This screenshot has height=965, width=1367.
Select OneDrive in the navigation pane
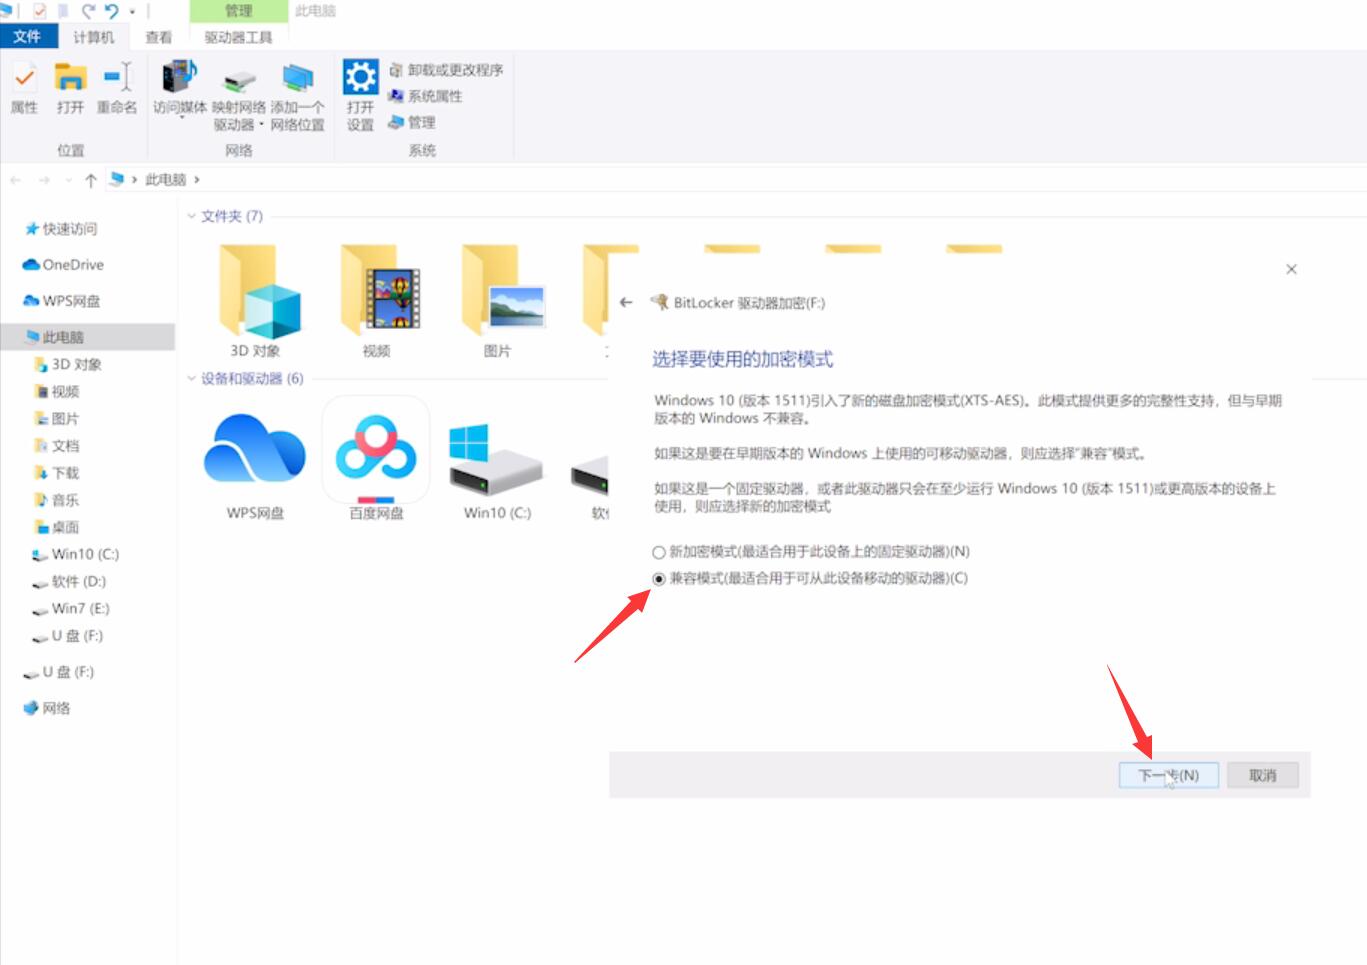click(63, 265)
